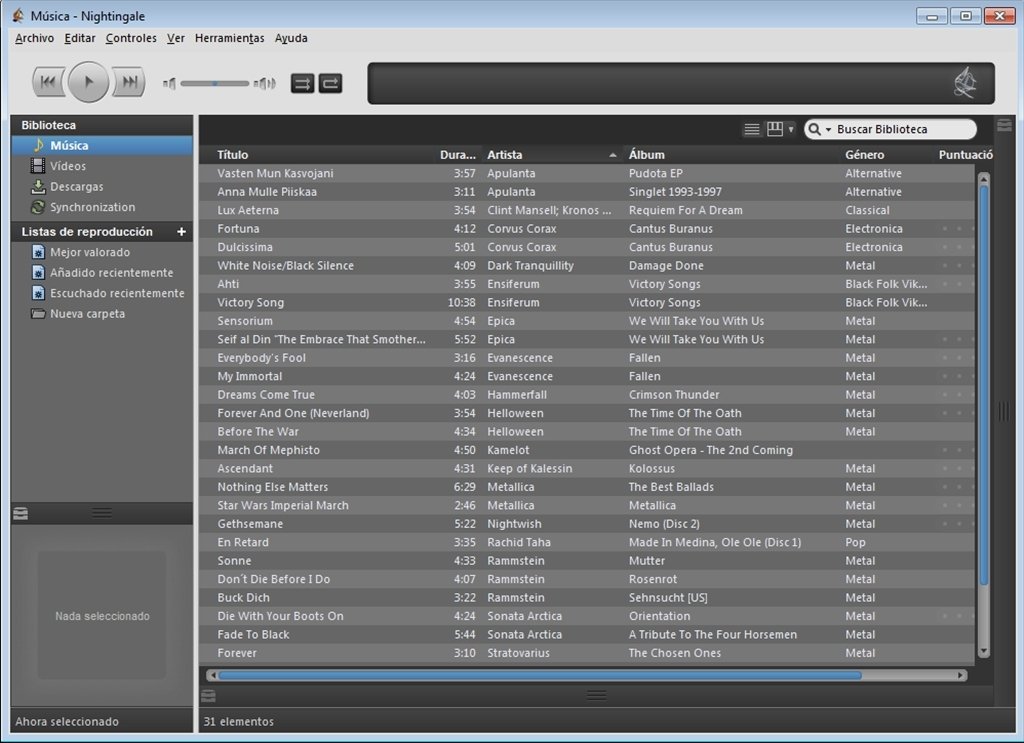Click the next track button
Screen dimensions: 1024x743
[129, 82]
